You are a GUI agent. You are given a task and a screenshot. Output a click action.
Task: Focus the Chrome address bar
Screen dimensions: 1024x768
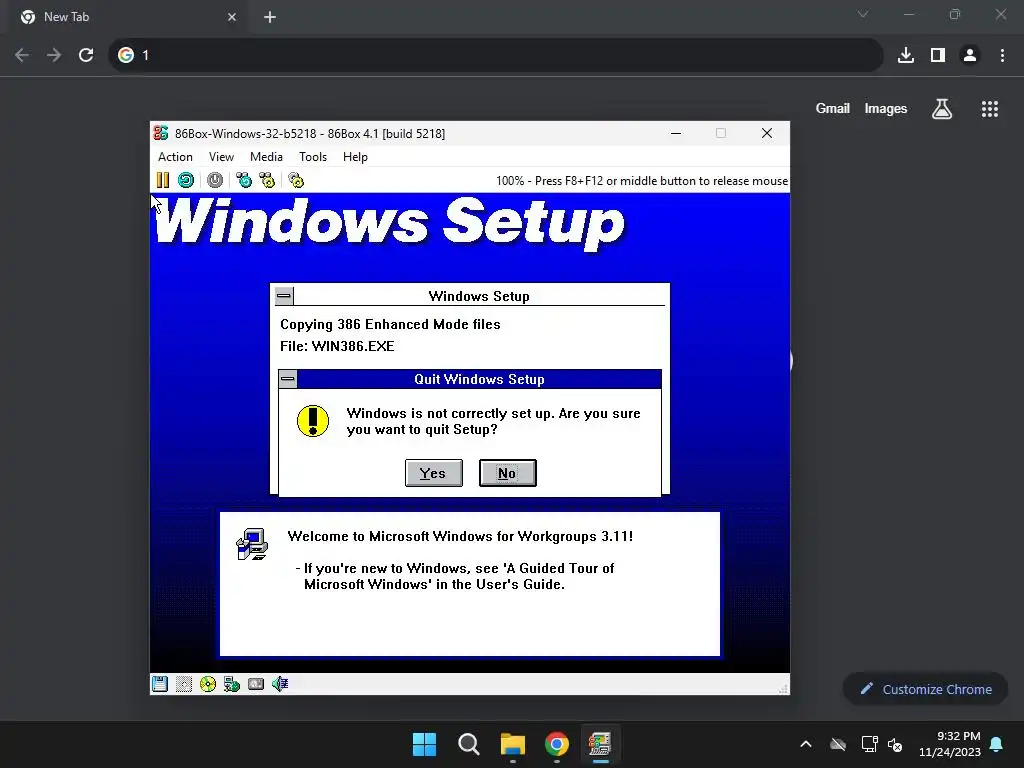click(496, 55)
